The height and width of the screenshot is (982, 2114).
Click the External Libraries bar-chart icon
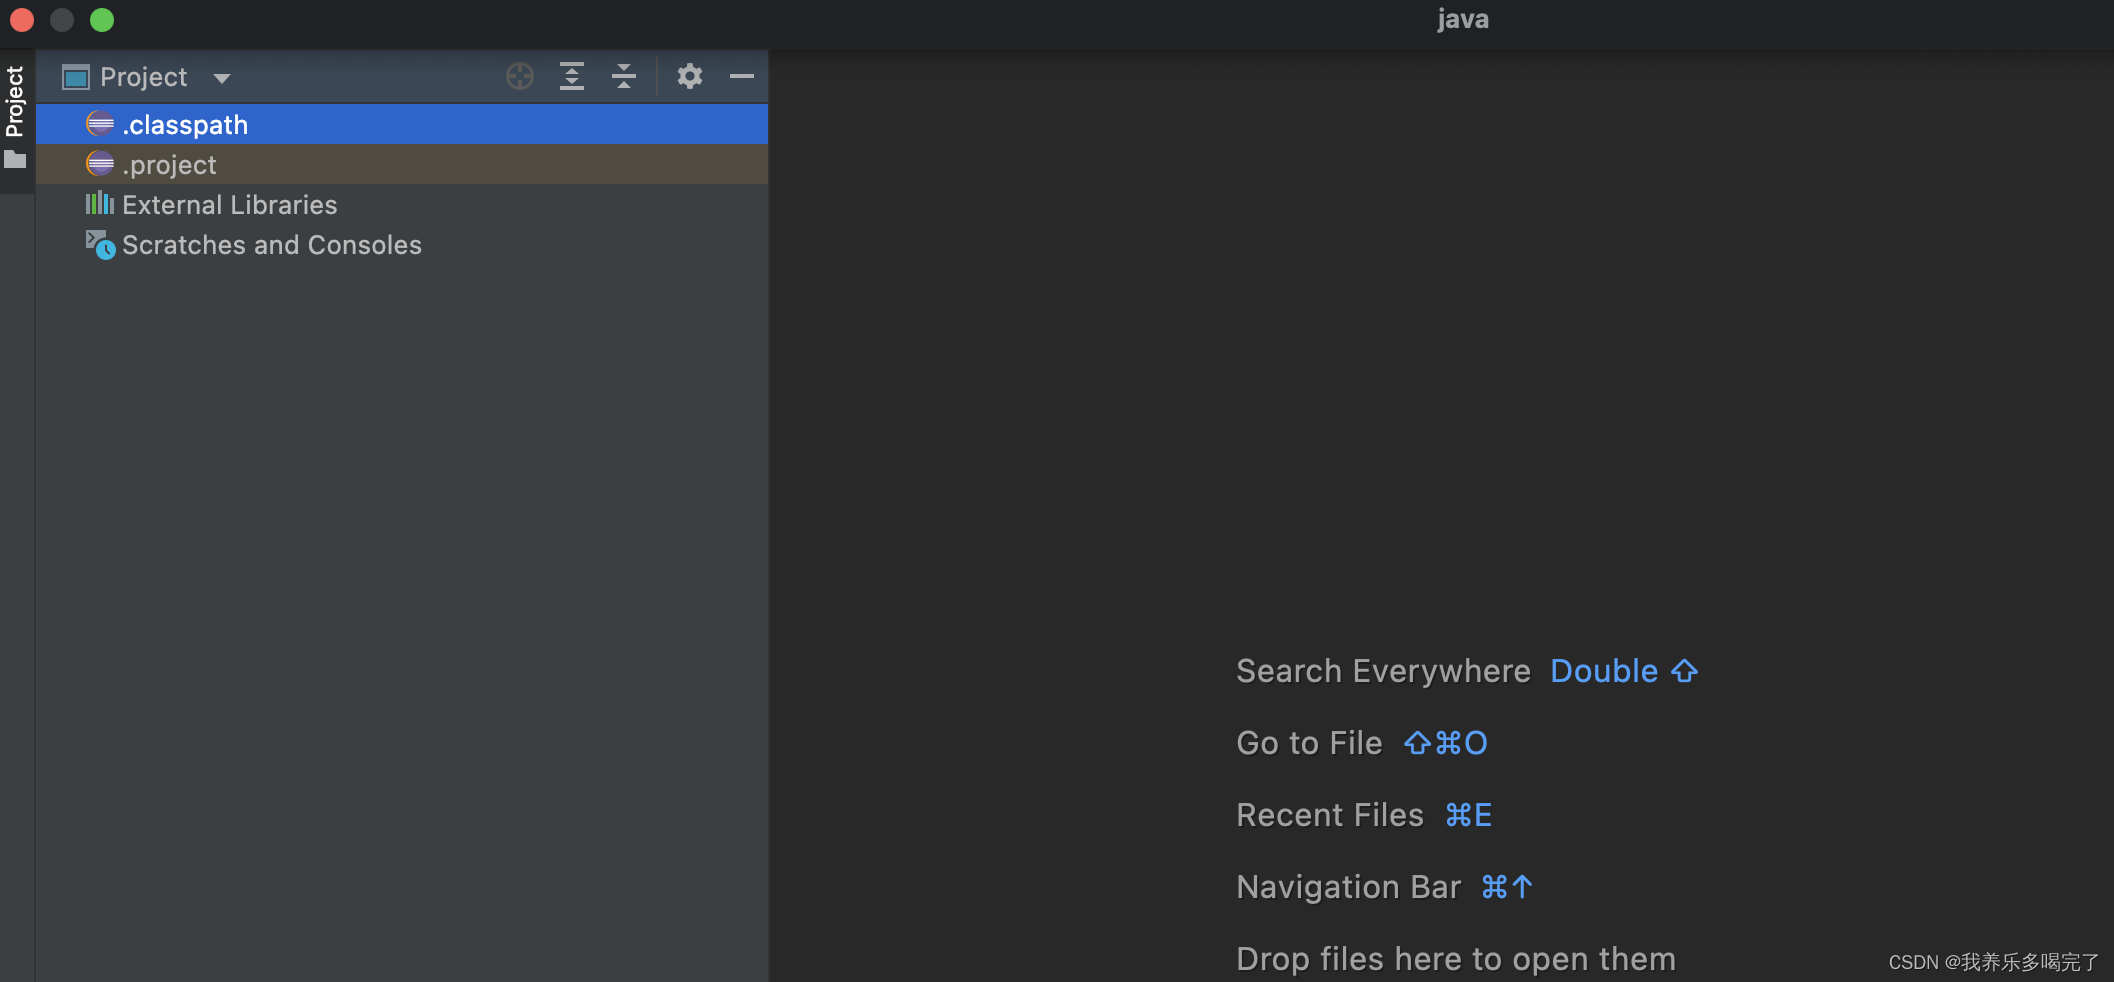tap(100, 204)
